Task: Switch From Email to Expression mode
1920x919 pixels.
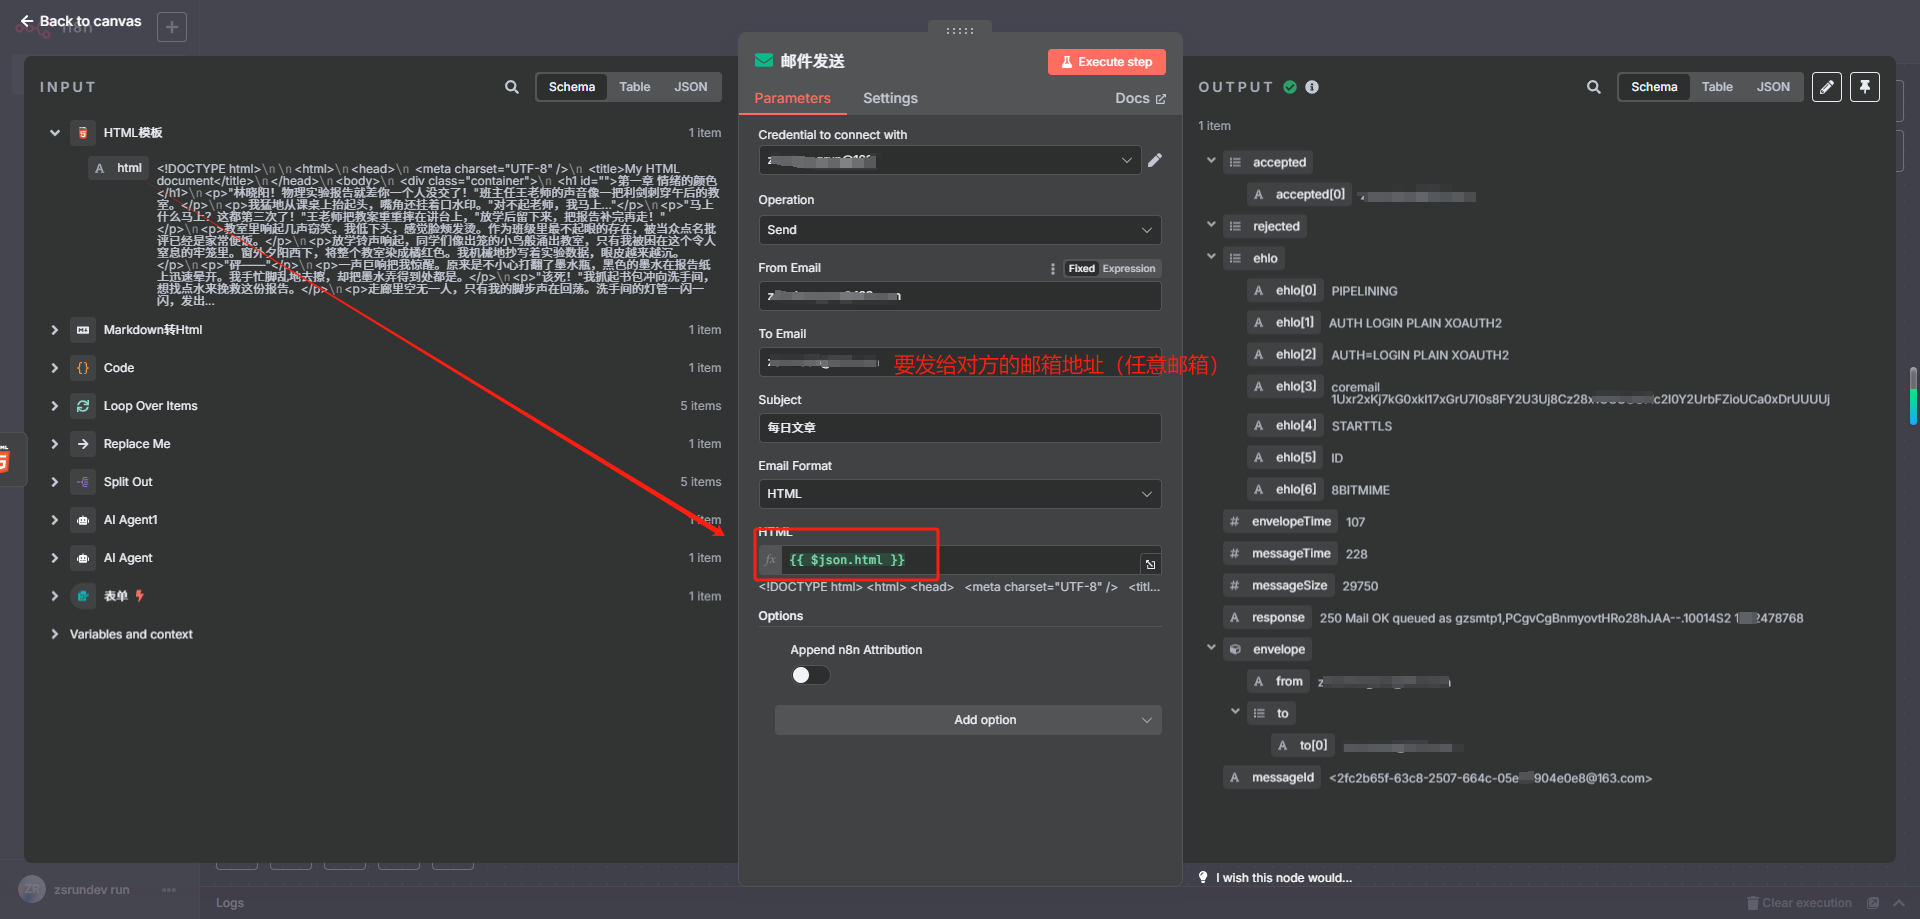Action: [1129, 268]
